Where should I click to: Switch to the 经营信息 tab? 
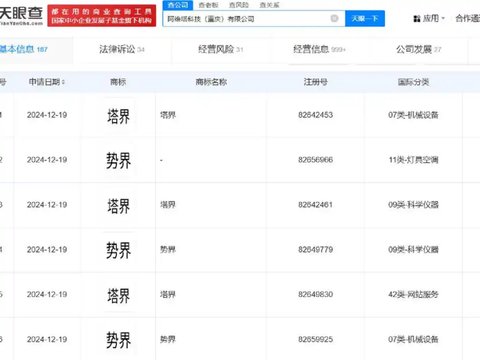point(319,49)
